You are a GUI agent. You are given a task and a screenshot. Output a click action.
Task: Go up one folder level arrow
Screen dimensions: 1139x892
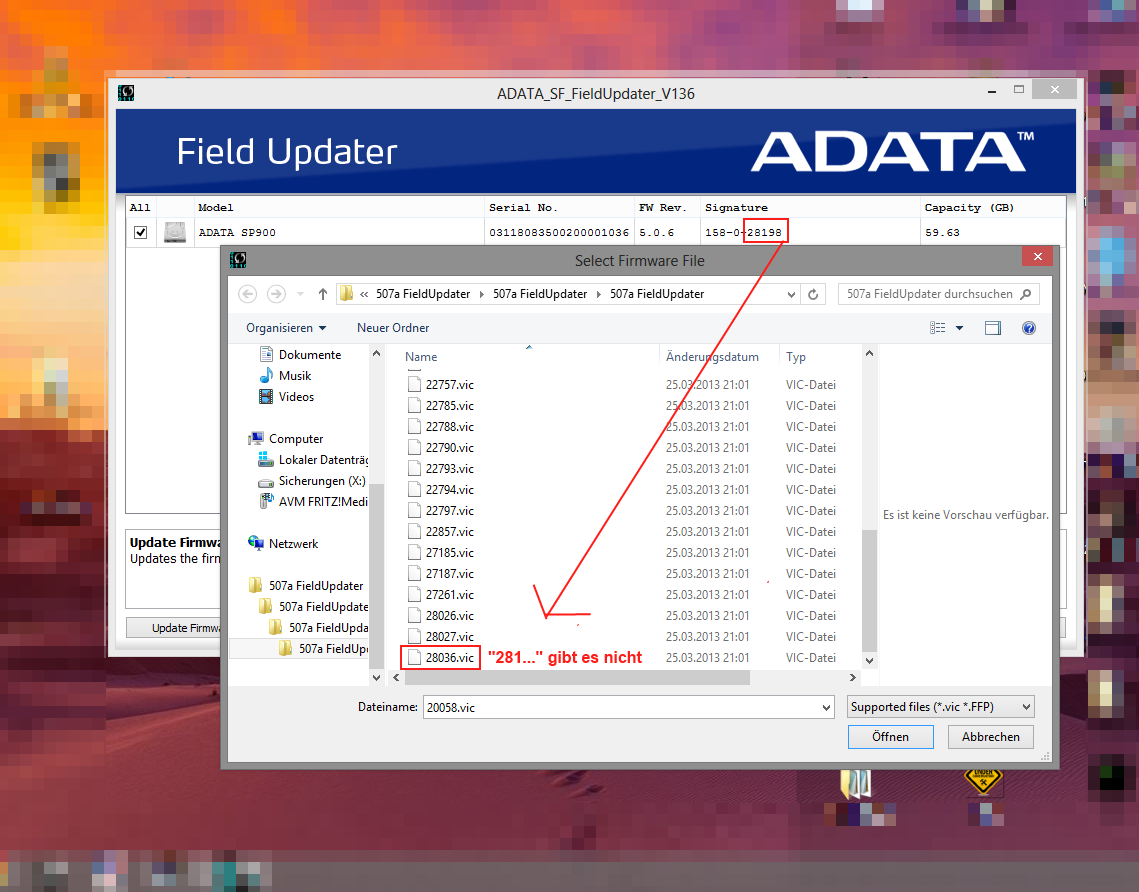pos(323,294)
